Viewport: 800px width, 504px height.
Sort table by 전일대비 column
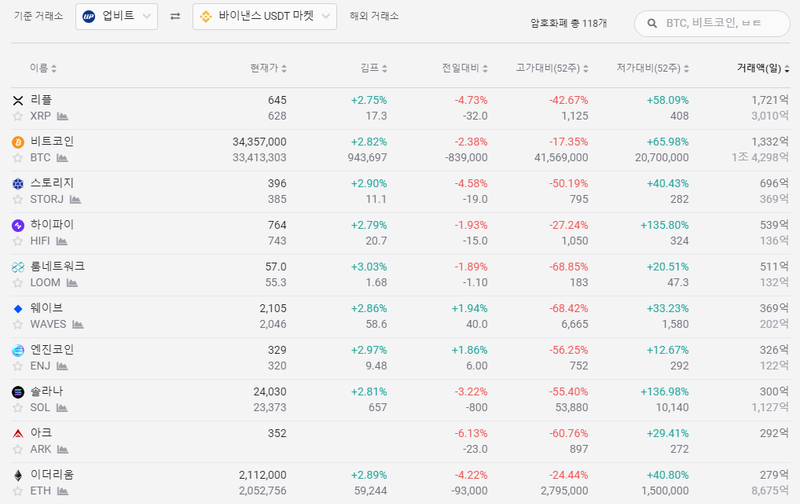(x=465, y=68)
